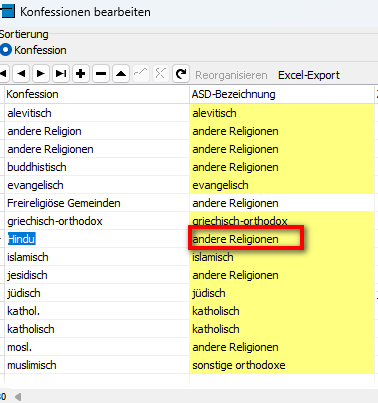Click ASD-Bezeichnung cell in alevitisch row
Image resolution: width=378 pixels, height=403 pixels.
(x=282, y=113)
